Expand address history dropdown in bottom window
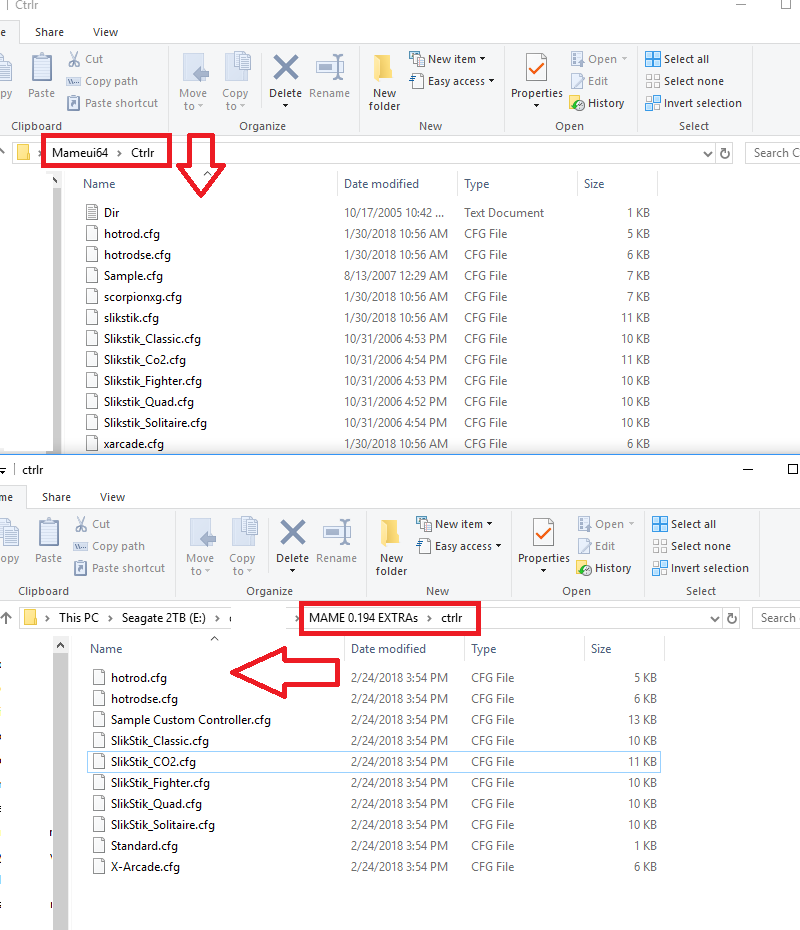The height and width of the screenshot is (930, 800). [x=715, y=619]
